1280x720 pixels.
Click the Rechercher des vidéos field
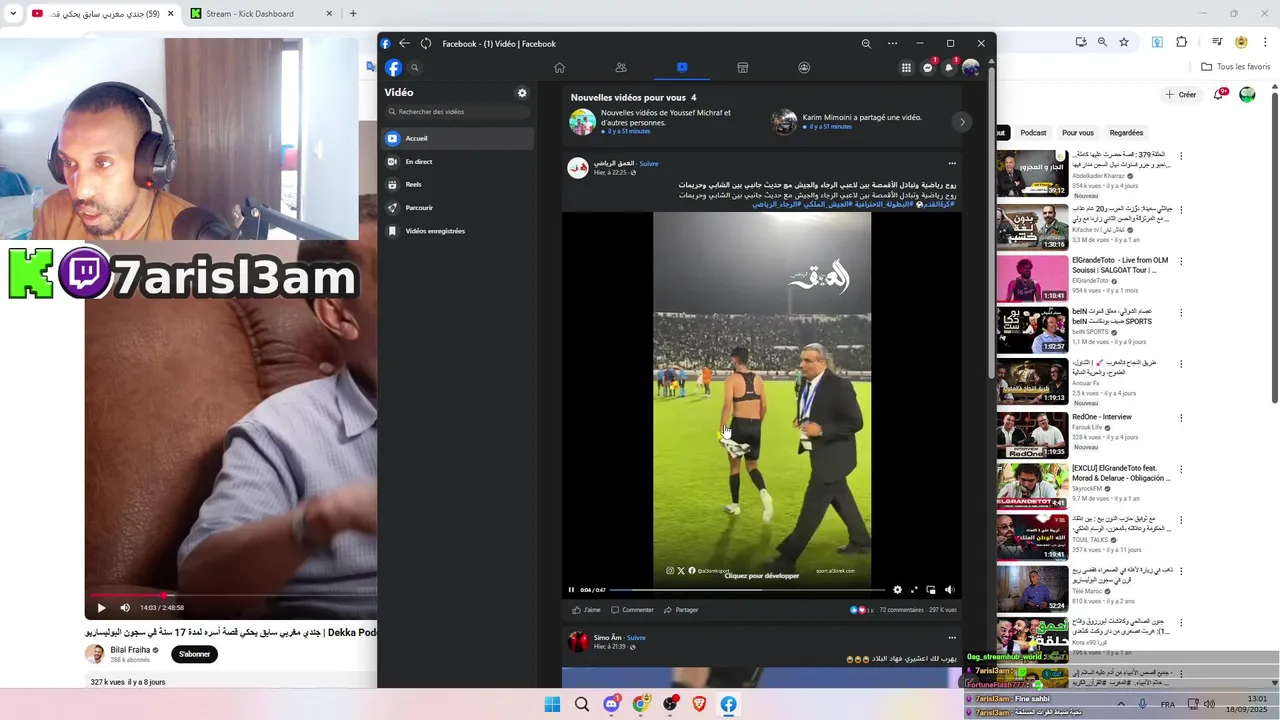(458, 112)
